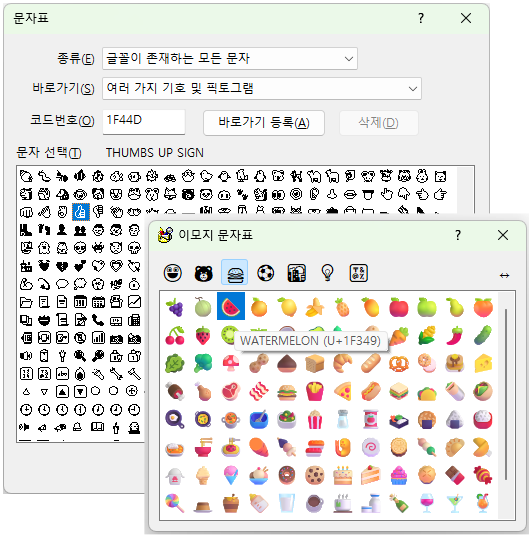The width and height of the screenshot is (529, 535).
Task: Select the cupcake emoji
Action: pos(399,475)
